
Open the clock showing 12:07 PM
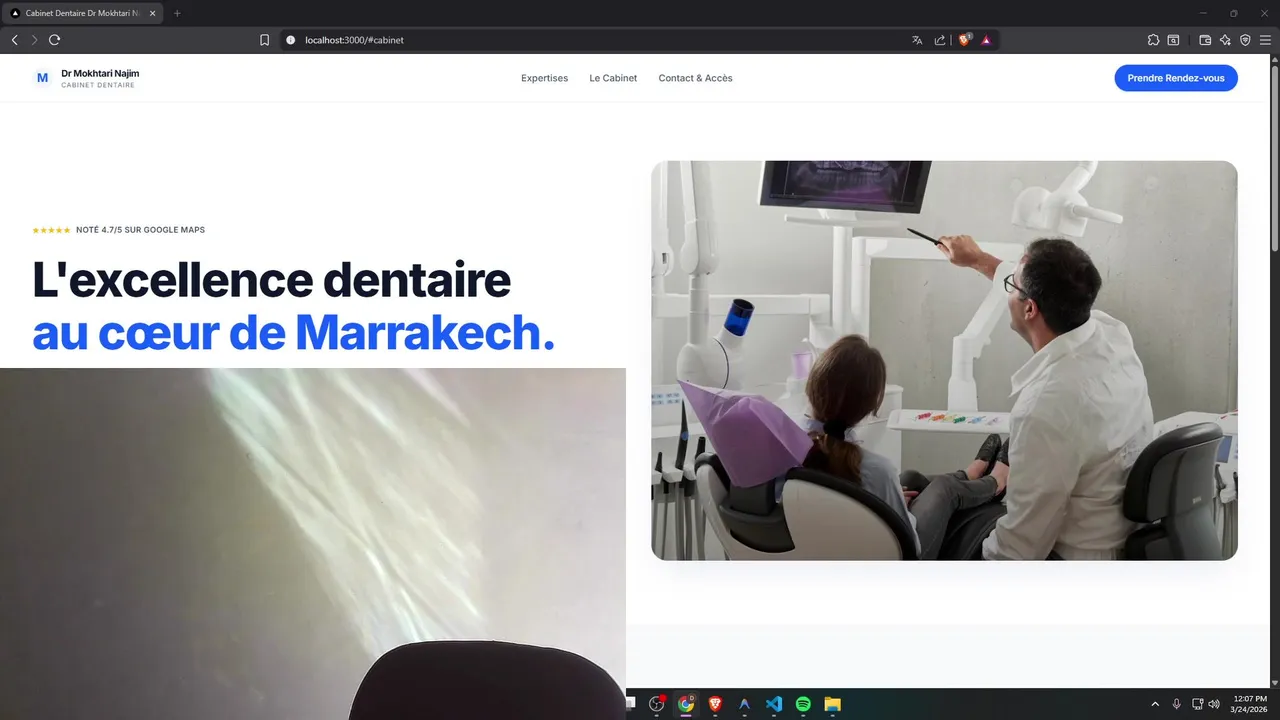pos(1250,704)
